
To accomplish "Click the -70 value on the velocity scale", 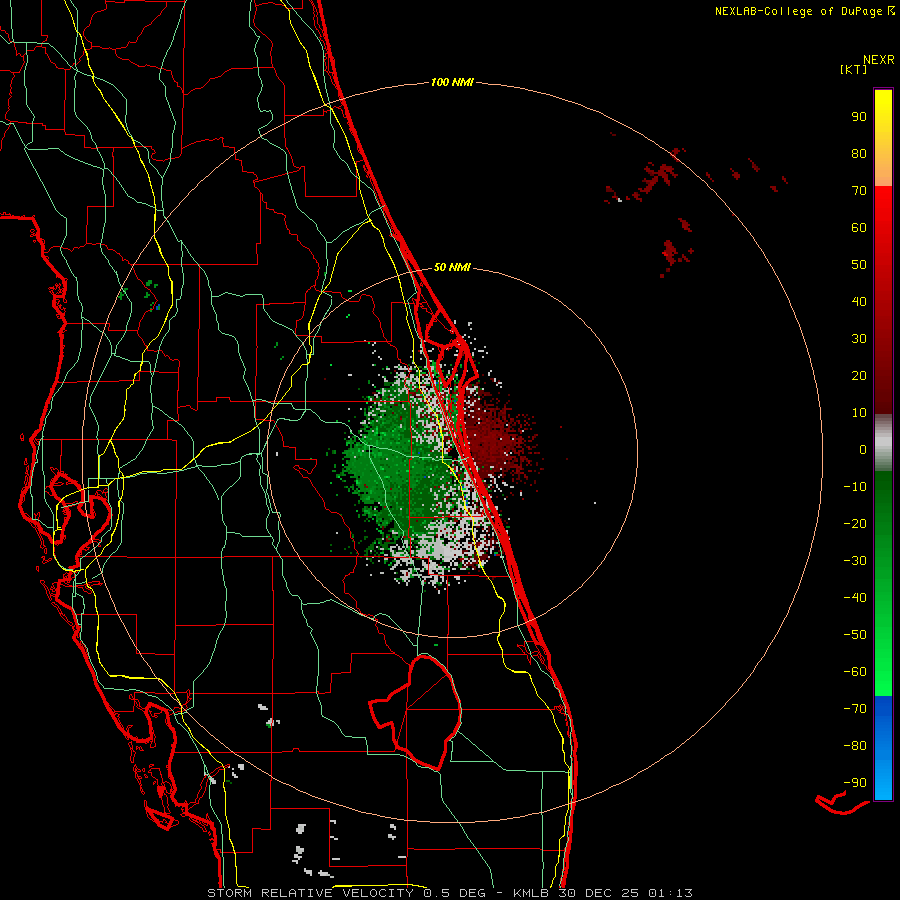I will point(855,709).
